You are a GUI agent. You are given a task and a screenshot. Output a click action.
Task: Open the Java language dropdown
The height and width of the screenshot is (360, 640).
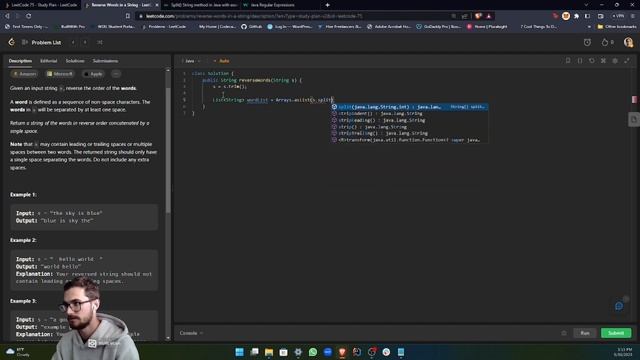click(x=192, y=61)
